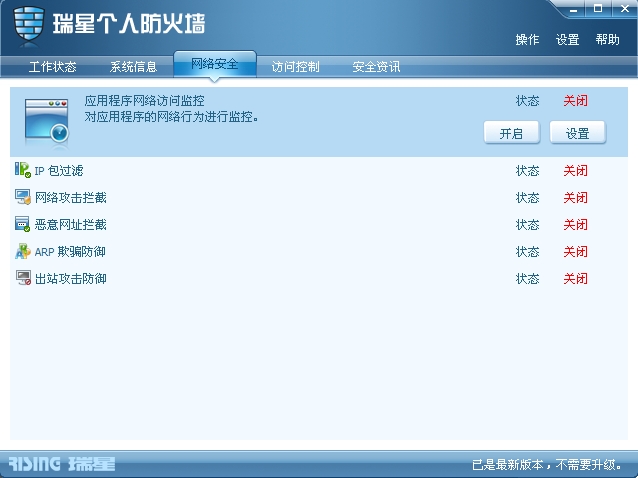Click 关闭 status of 网络攻击拦截
The image size is (638, 478).
click(576, 198)
